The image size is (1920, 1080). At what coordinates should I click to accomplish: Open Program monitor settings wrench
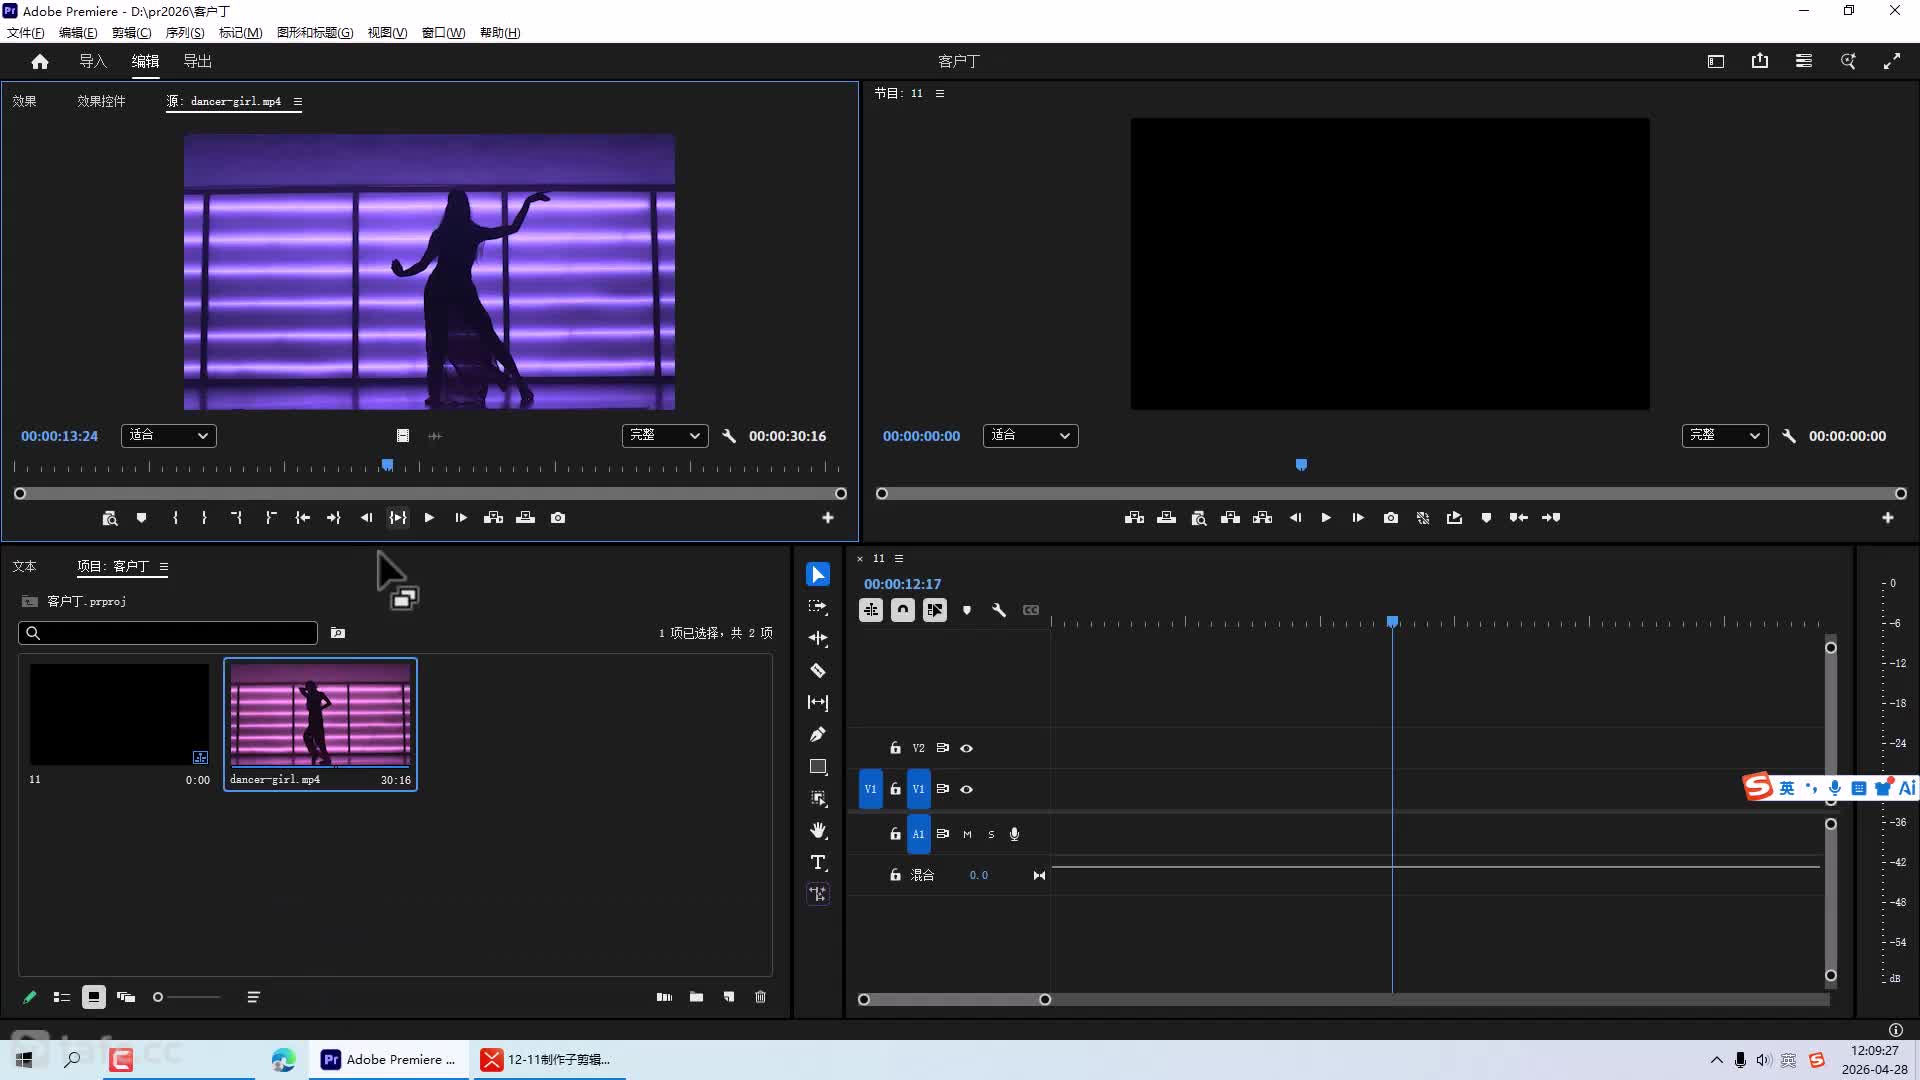(1789, 436)
